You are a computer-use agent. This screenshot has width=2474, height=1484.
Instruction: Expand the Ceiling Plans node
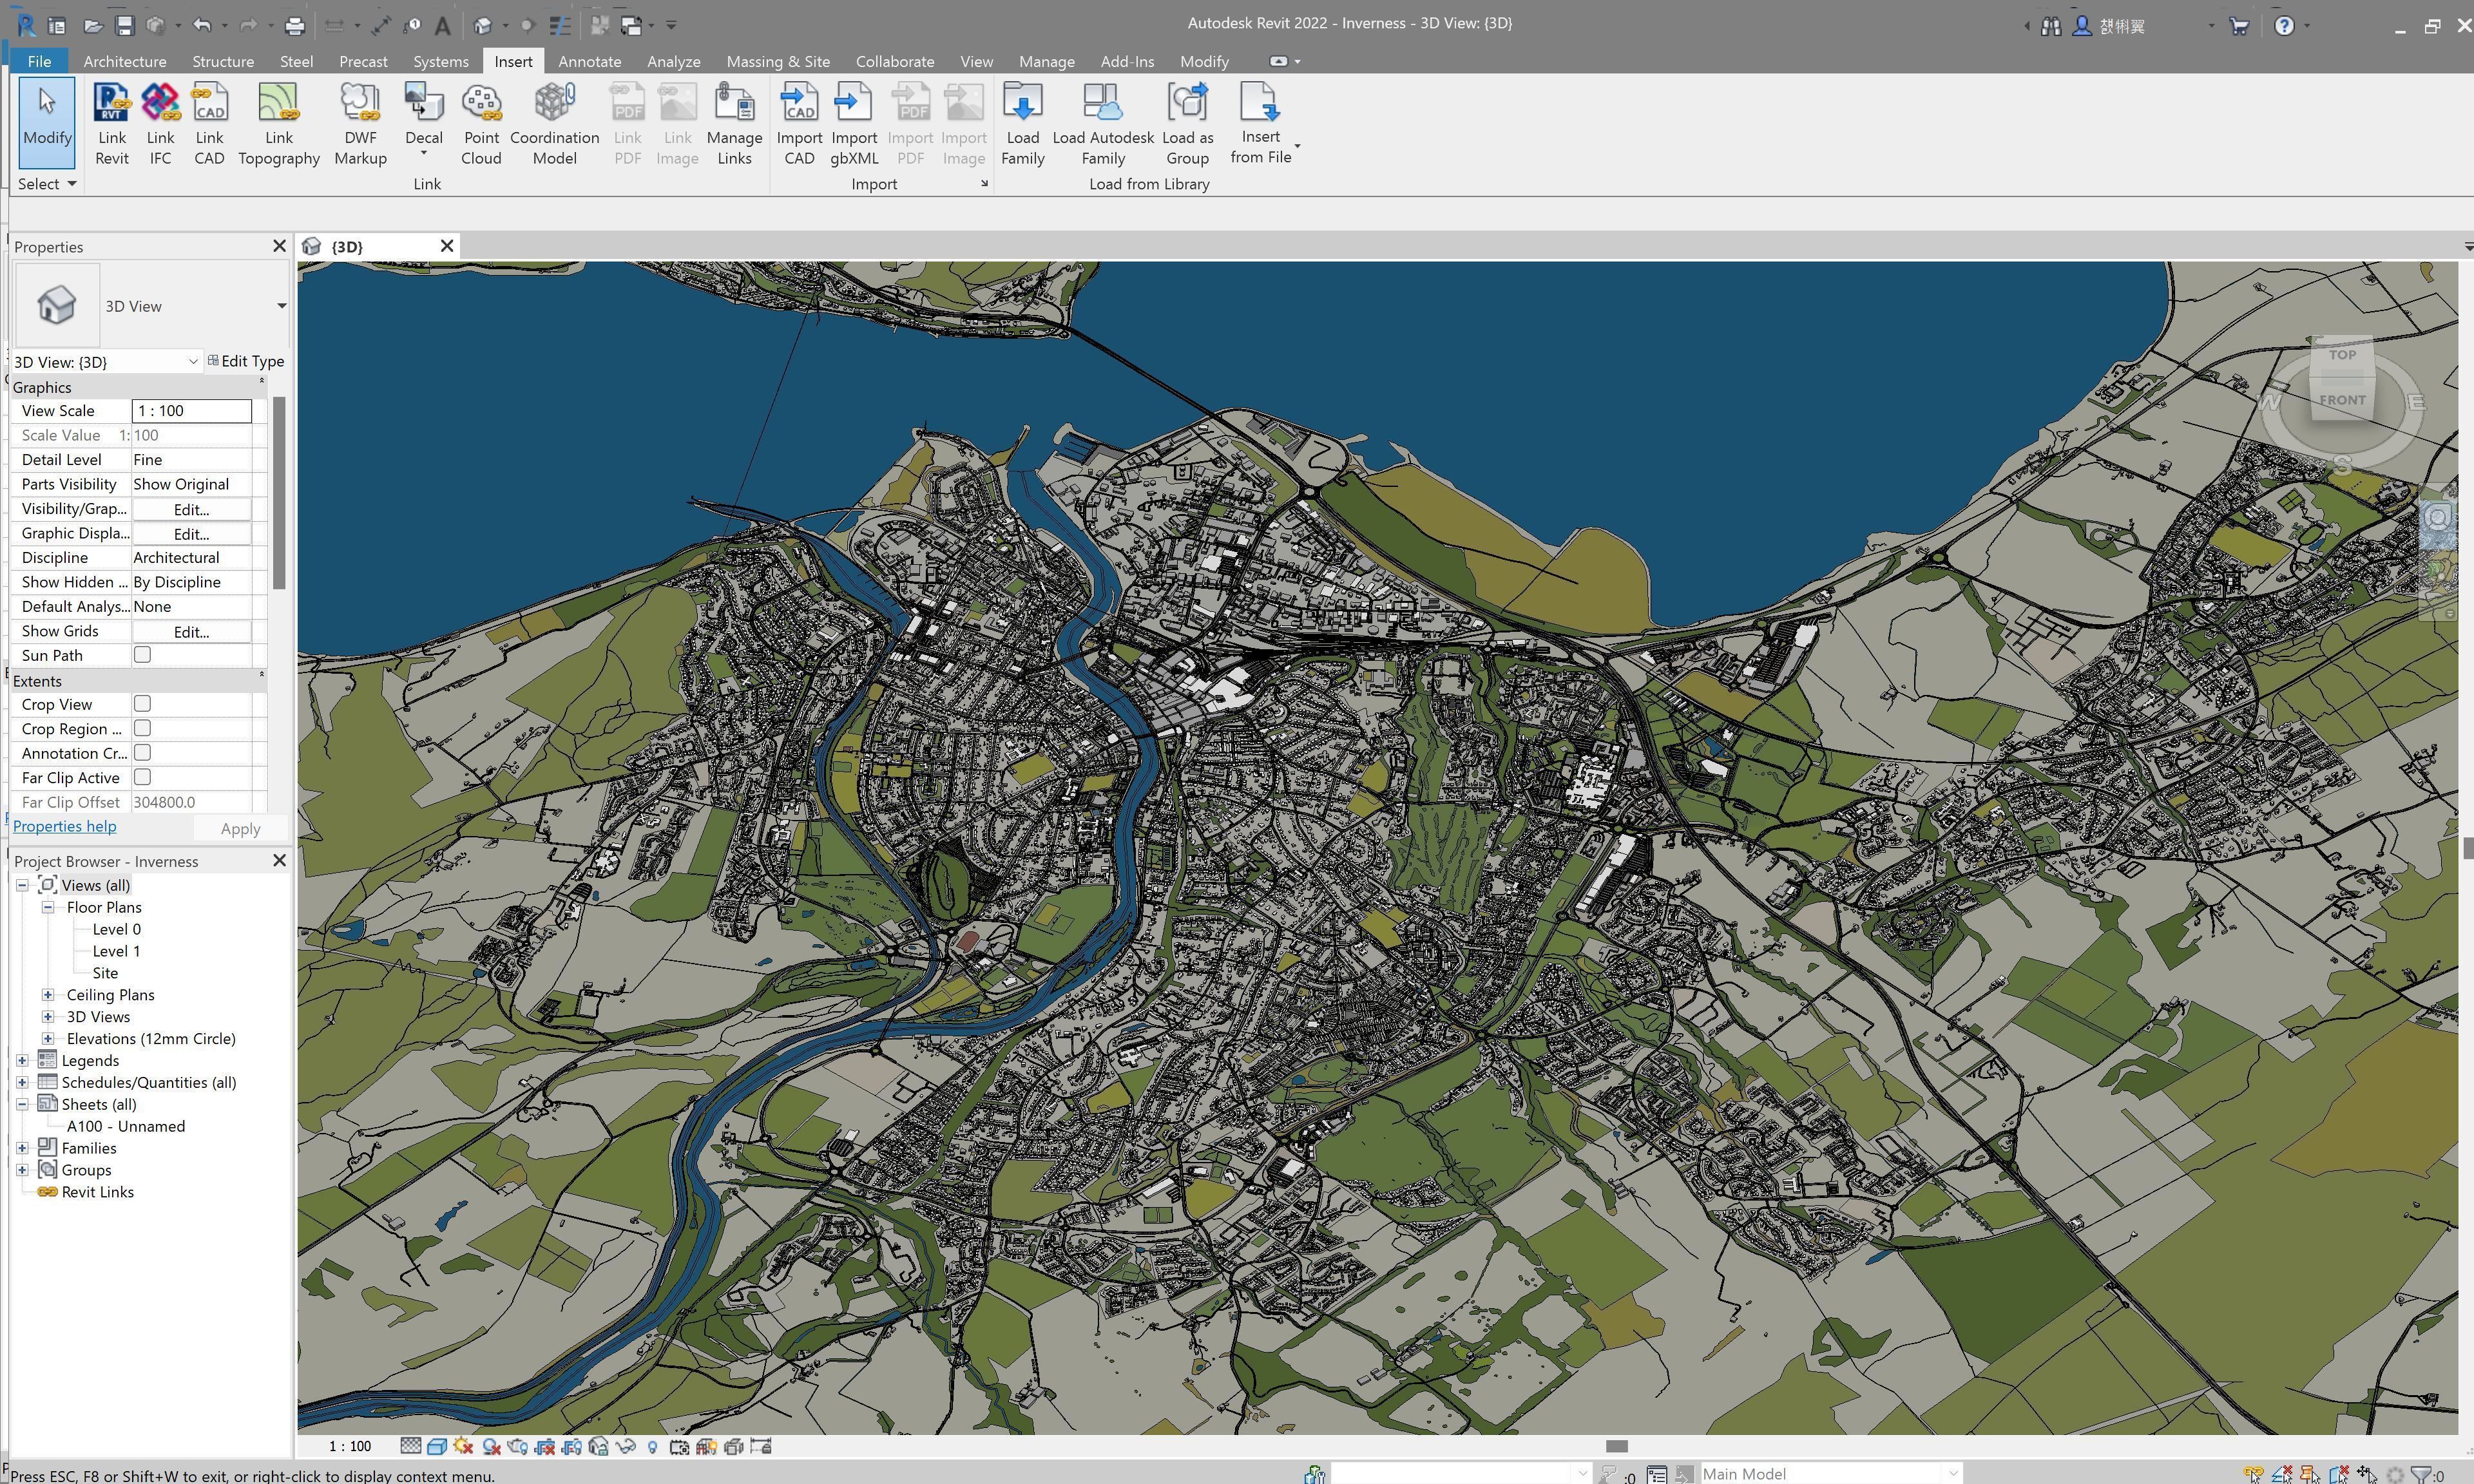(47, 994)
